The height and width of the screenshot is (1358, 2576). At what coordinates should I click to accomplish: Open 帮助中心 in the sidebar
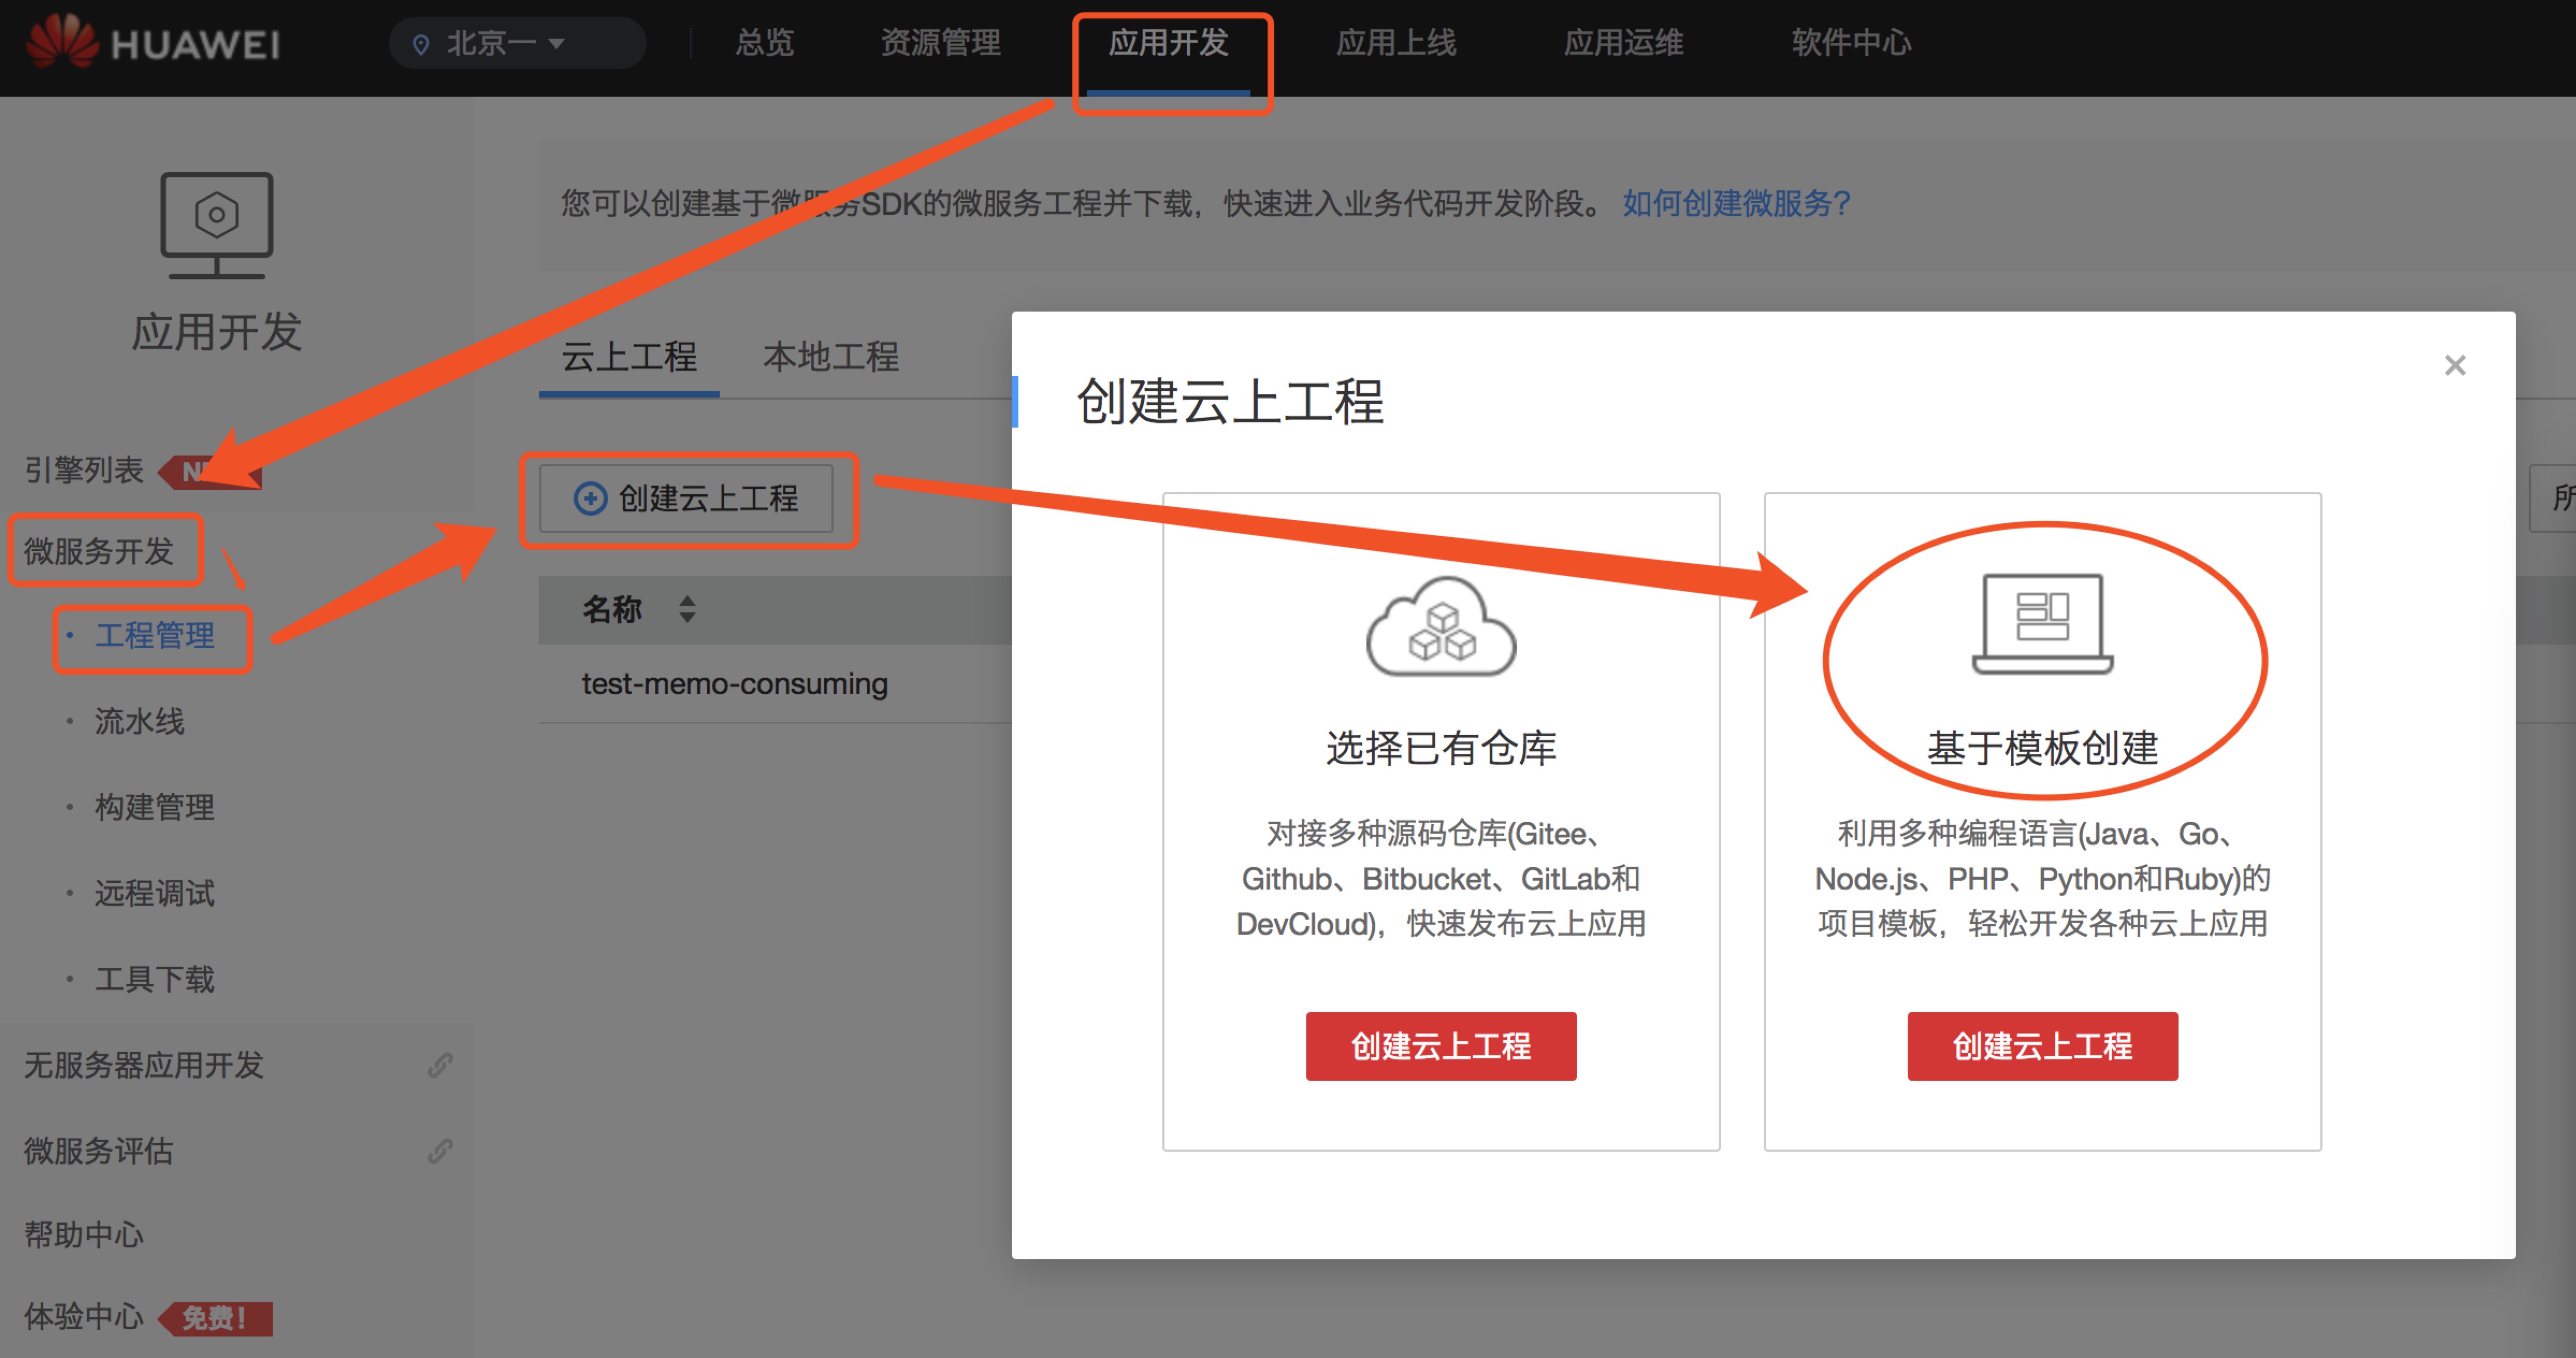[84, 1235]
